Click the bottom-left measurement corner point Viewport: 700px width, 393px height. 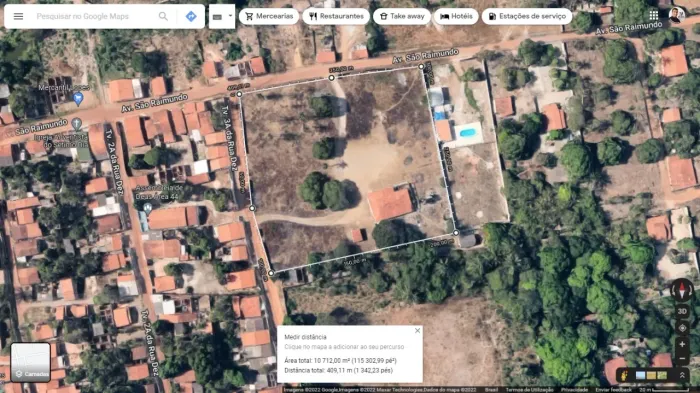pos(271,273)
